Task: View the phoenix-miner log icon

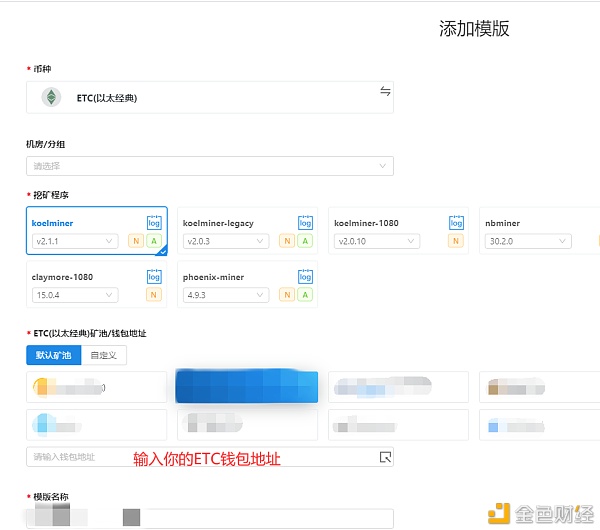Action: pyautogui.click(x=305, y=276)
